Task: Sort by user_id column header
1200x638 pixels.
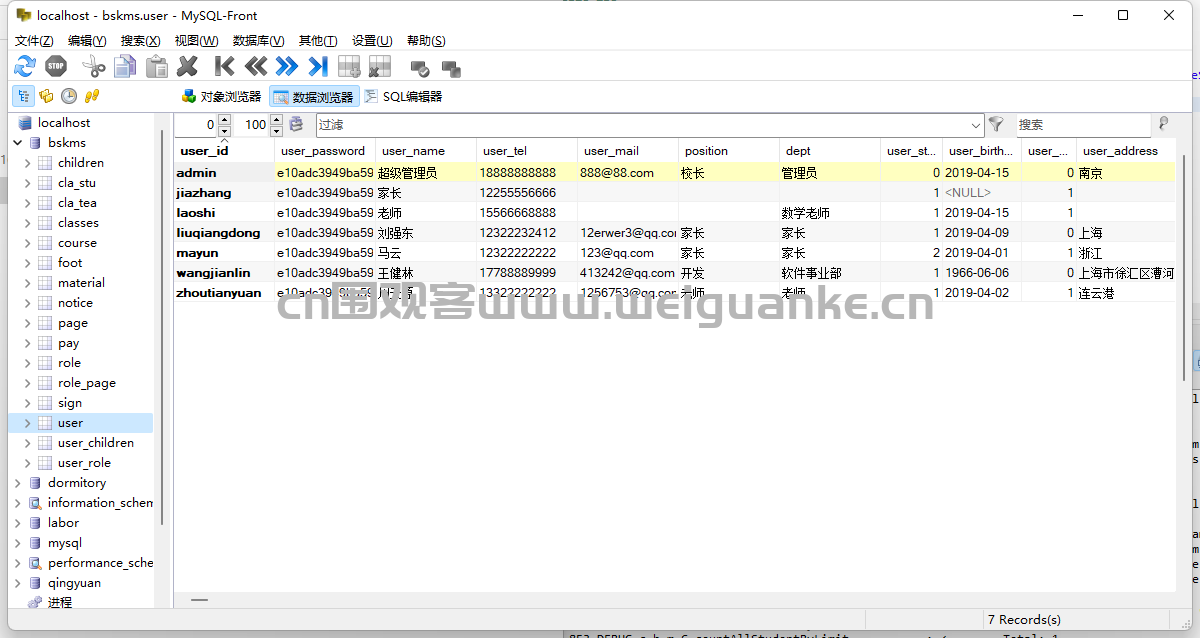Action: pos(225,151)
